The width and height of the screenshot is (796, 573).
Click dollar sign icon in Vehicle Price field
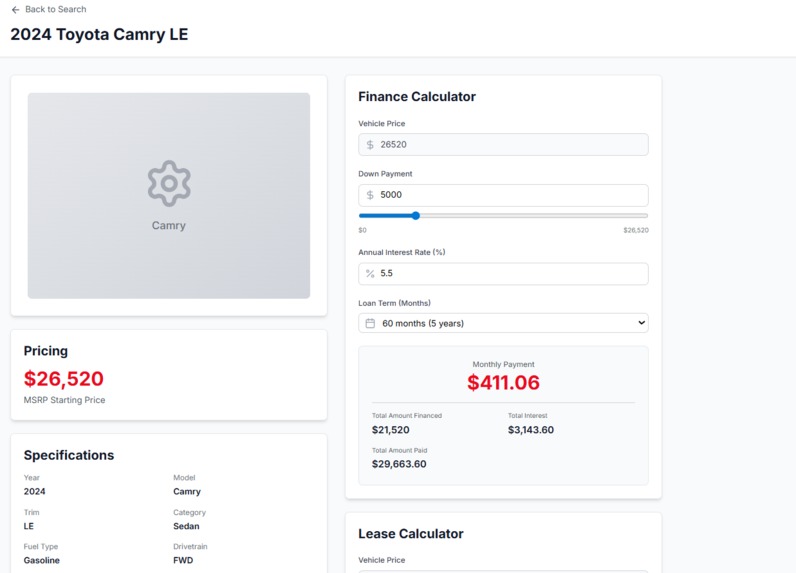pos(370,145)
